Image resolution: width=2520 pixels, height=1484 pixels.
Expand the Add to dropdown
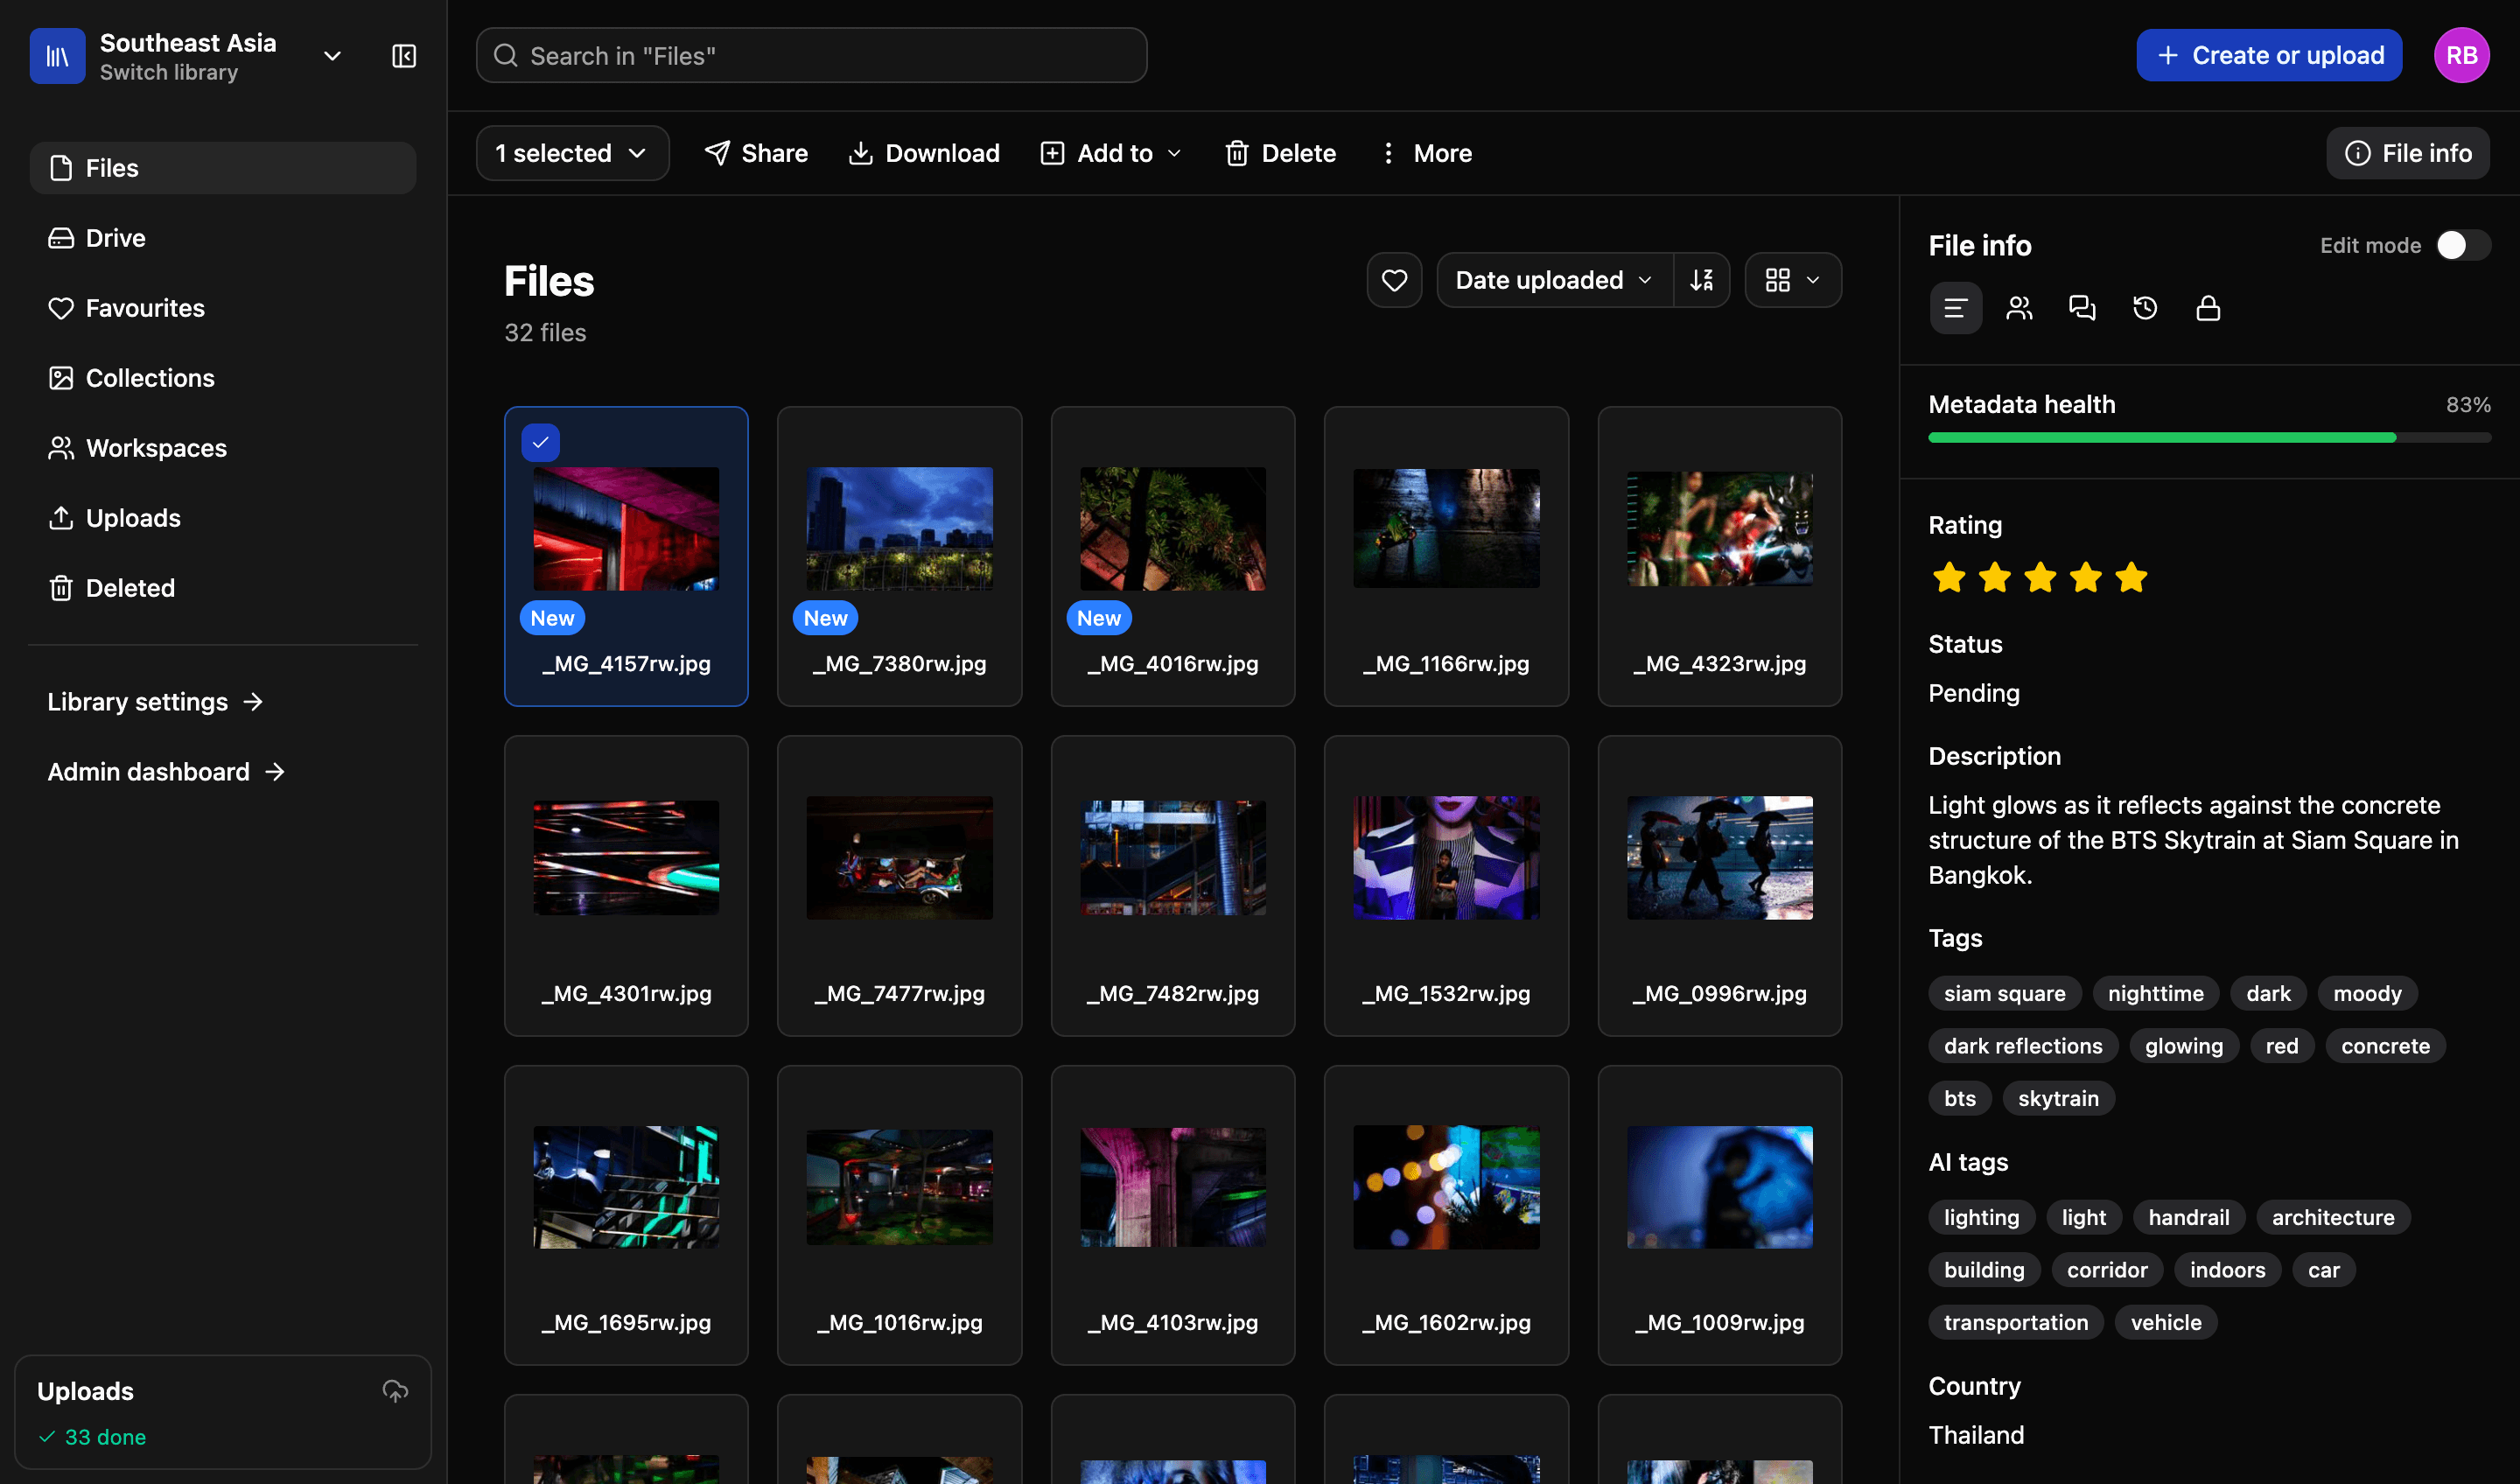point(1112,153)
